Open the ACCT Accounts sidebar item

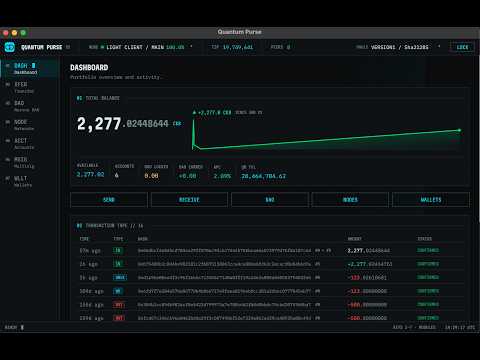point(29,144)
